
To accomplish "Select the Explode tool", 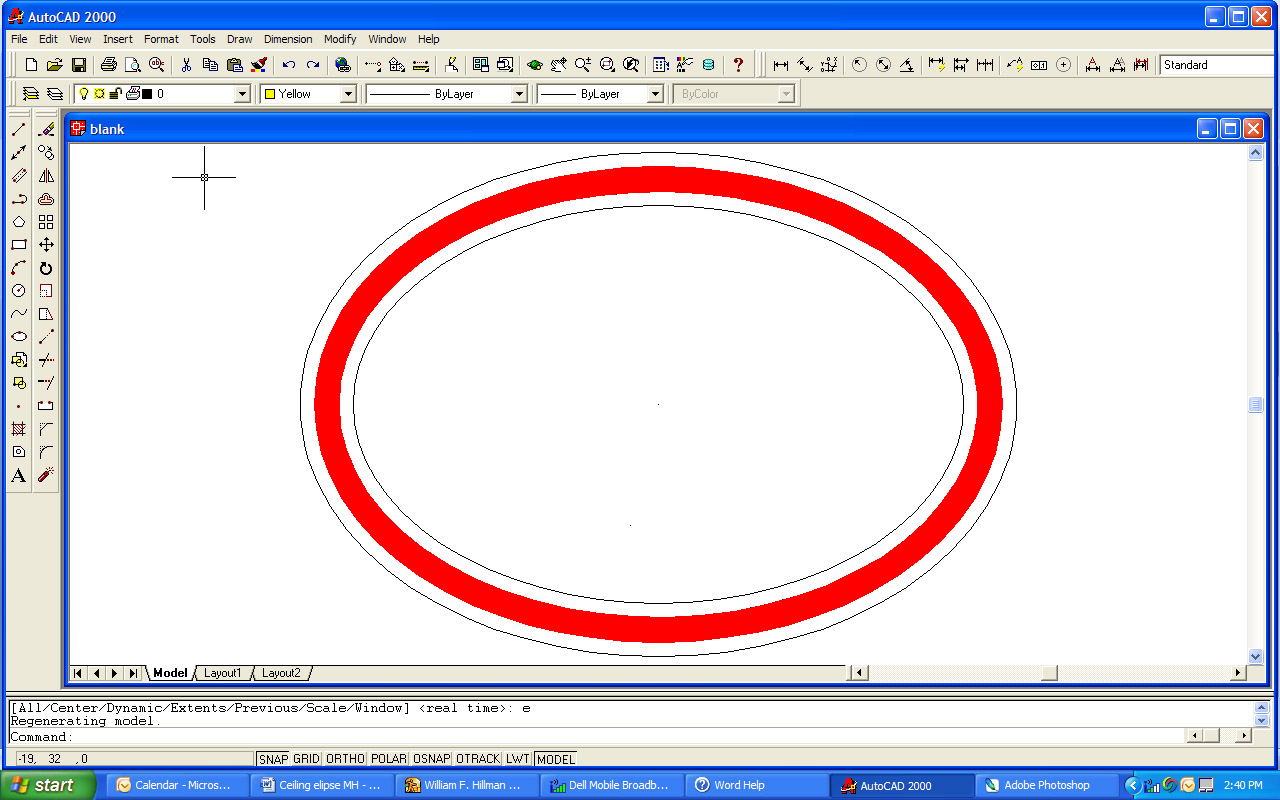I will 46,476.
